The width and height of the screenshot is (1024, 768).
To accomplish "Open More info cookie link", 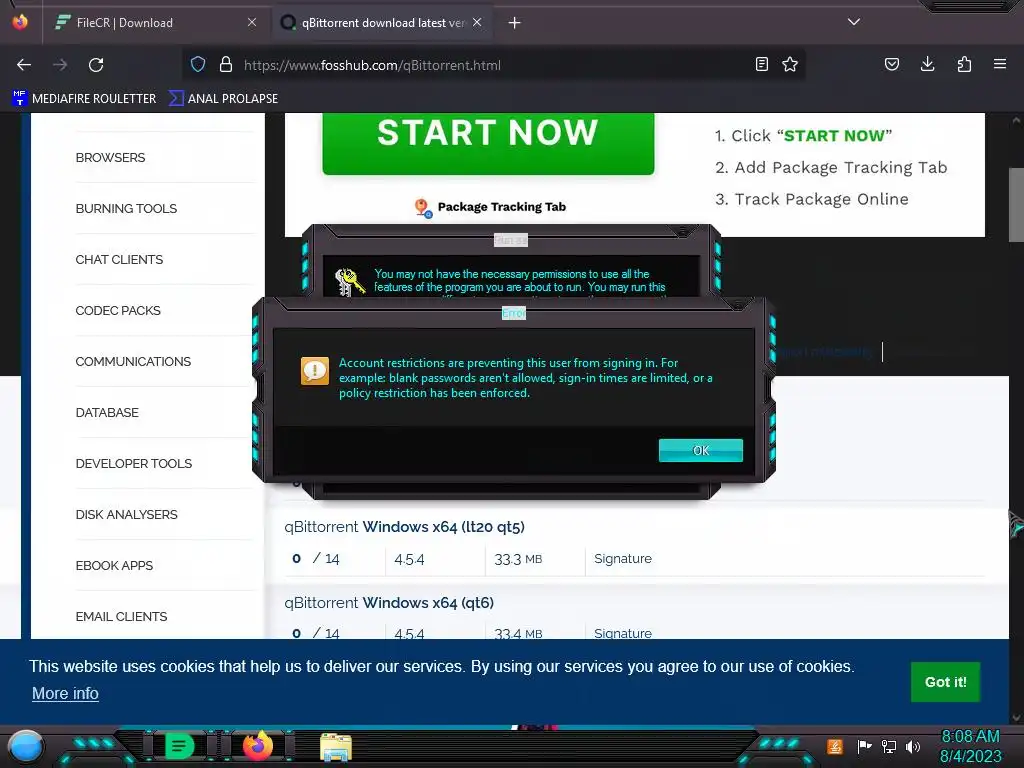I will (x=65, y=694).
